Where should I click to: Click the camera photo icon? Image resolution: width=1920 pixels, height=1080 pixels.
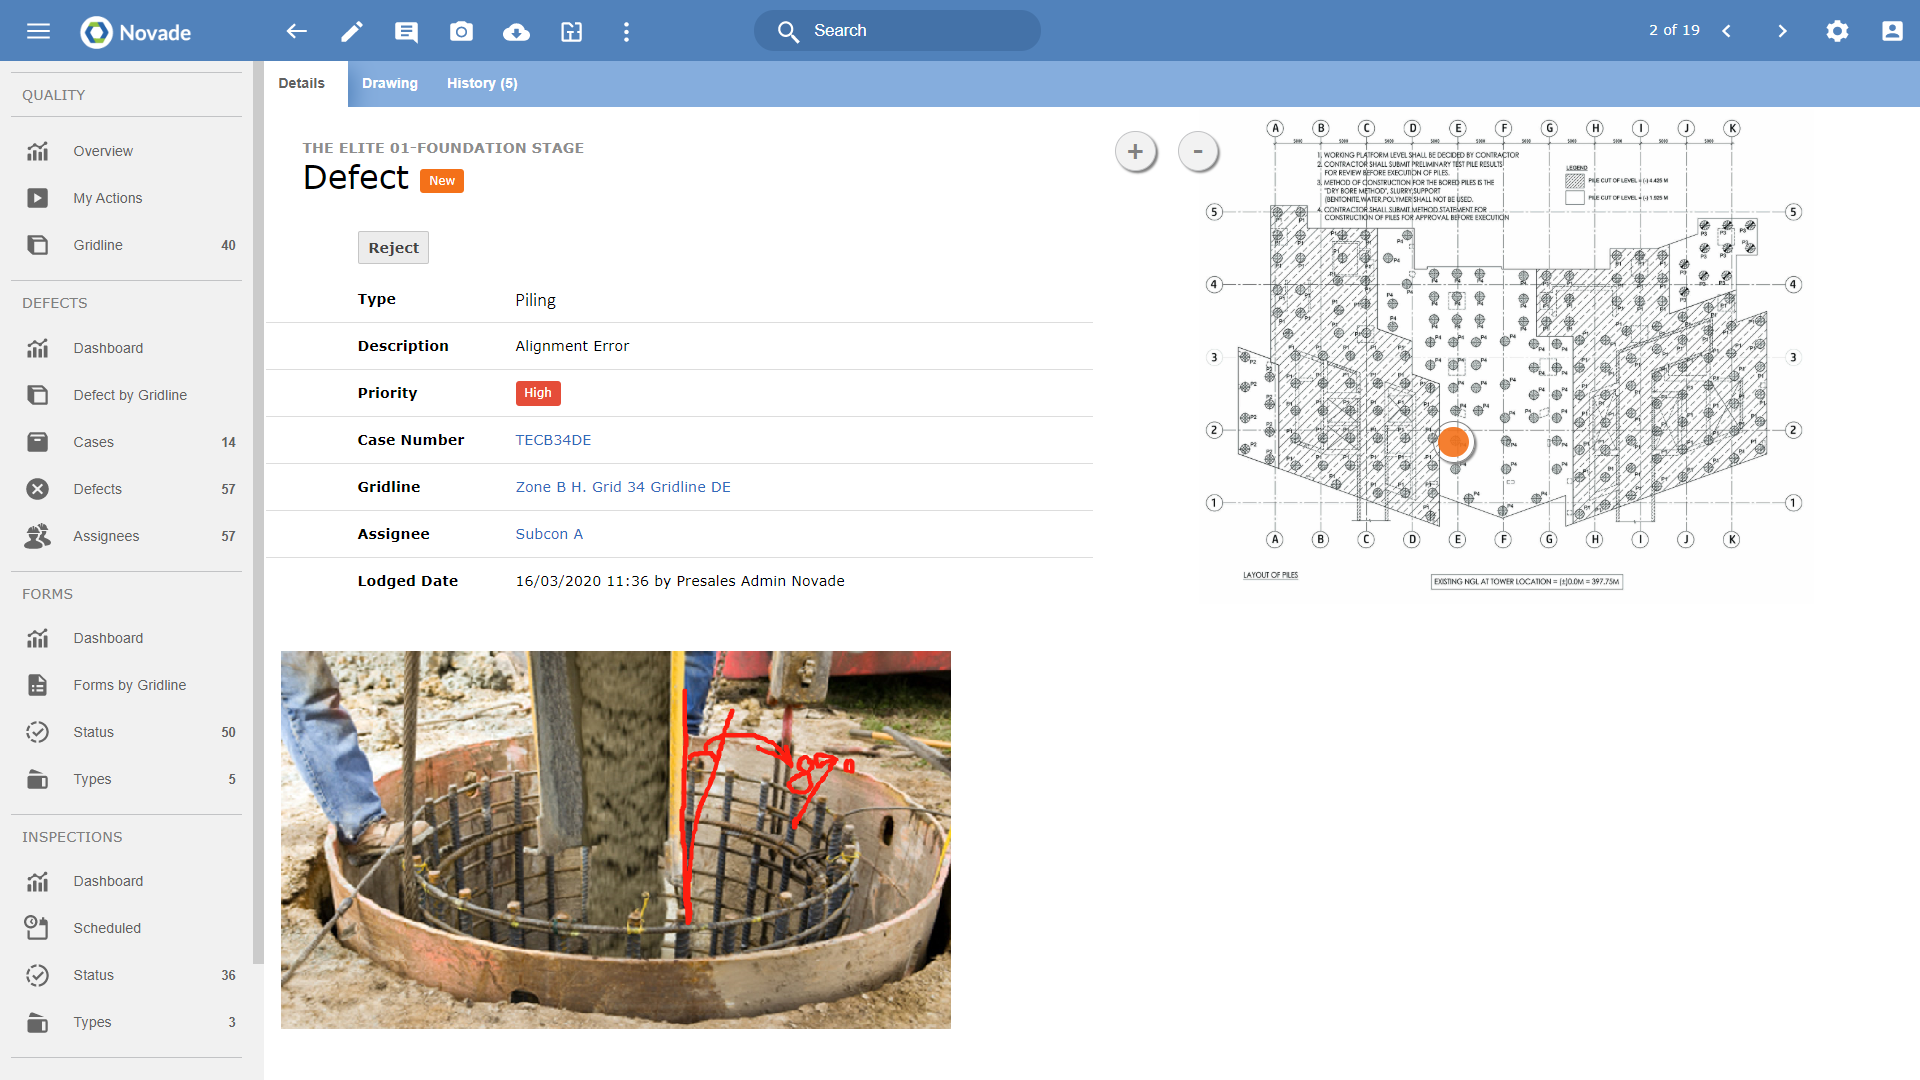tap(461, 32)
